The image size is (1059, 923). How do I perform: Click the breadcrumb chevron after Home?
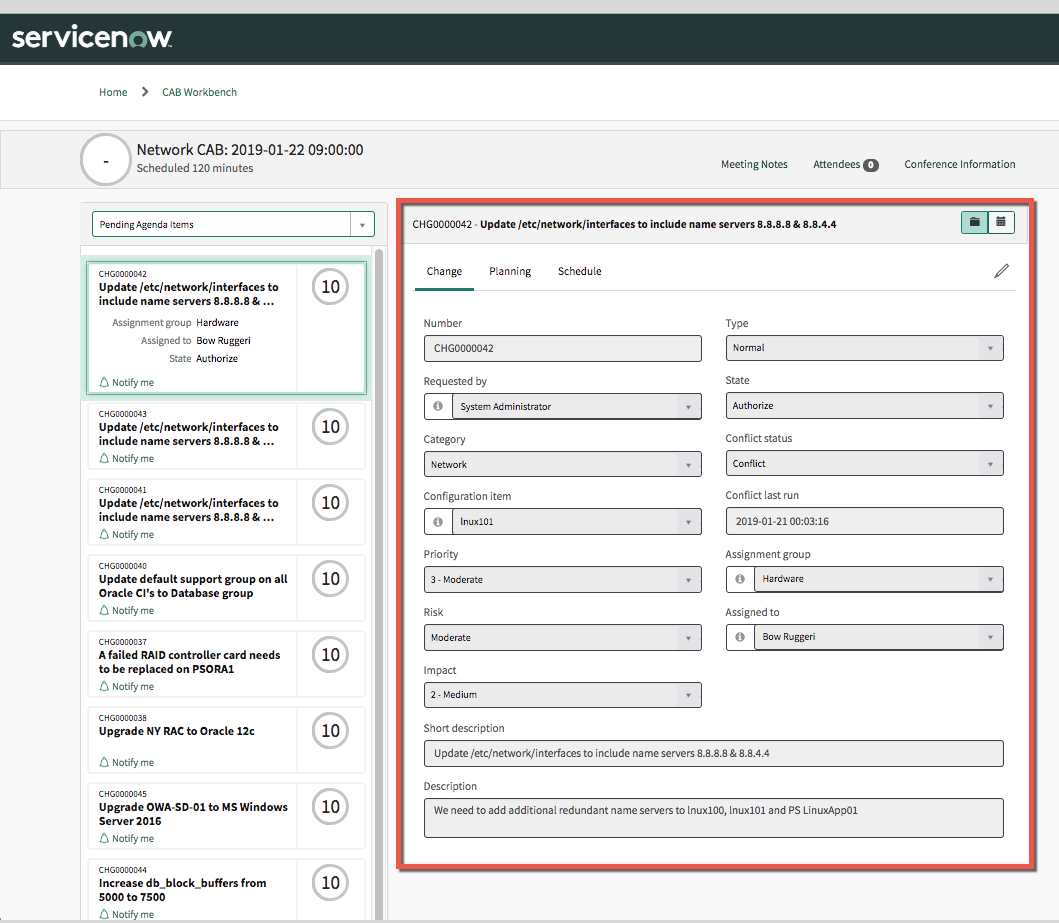(145, 92)
